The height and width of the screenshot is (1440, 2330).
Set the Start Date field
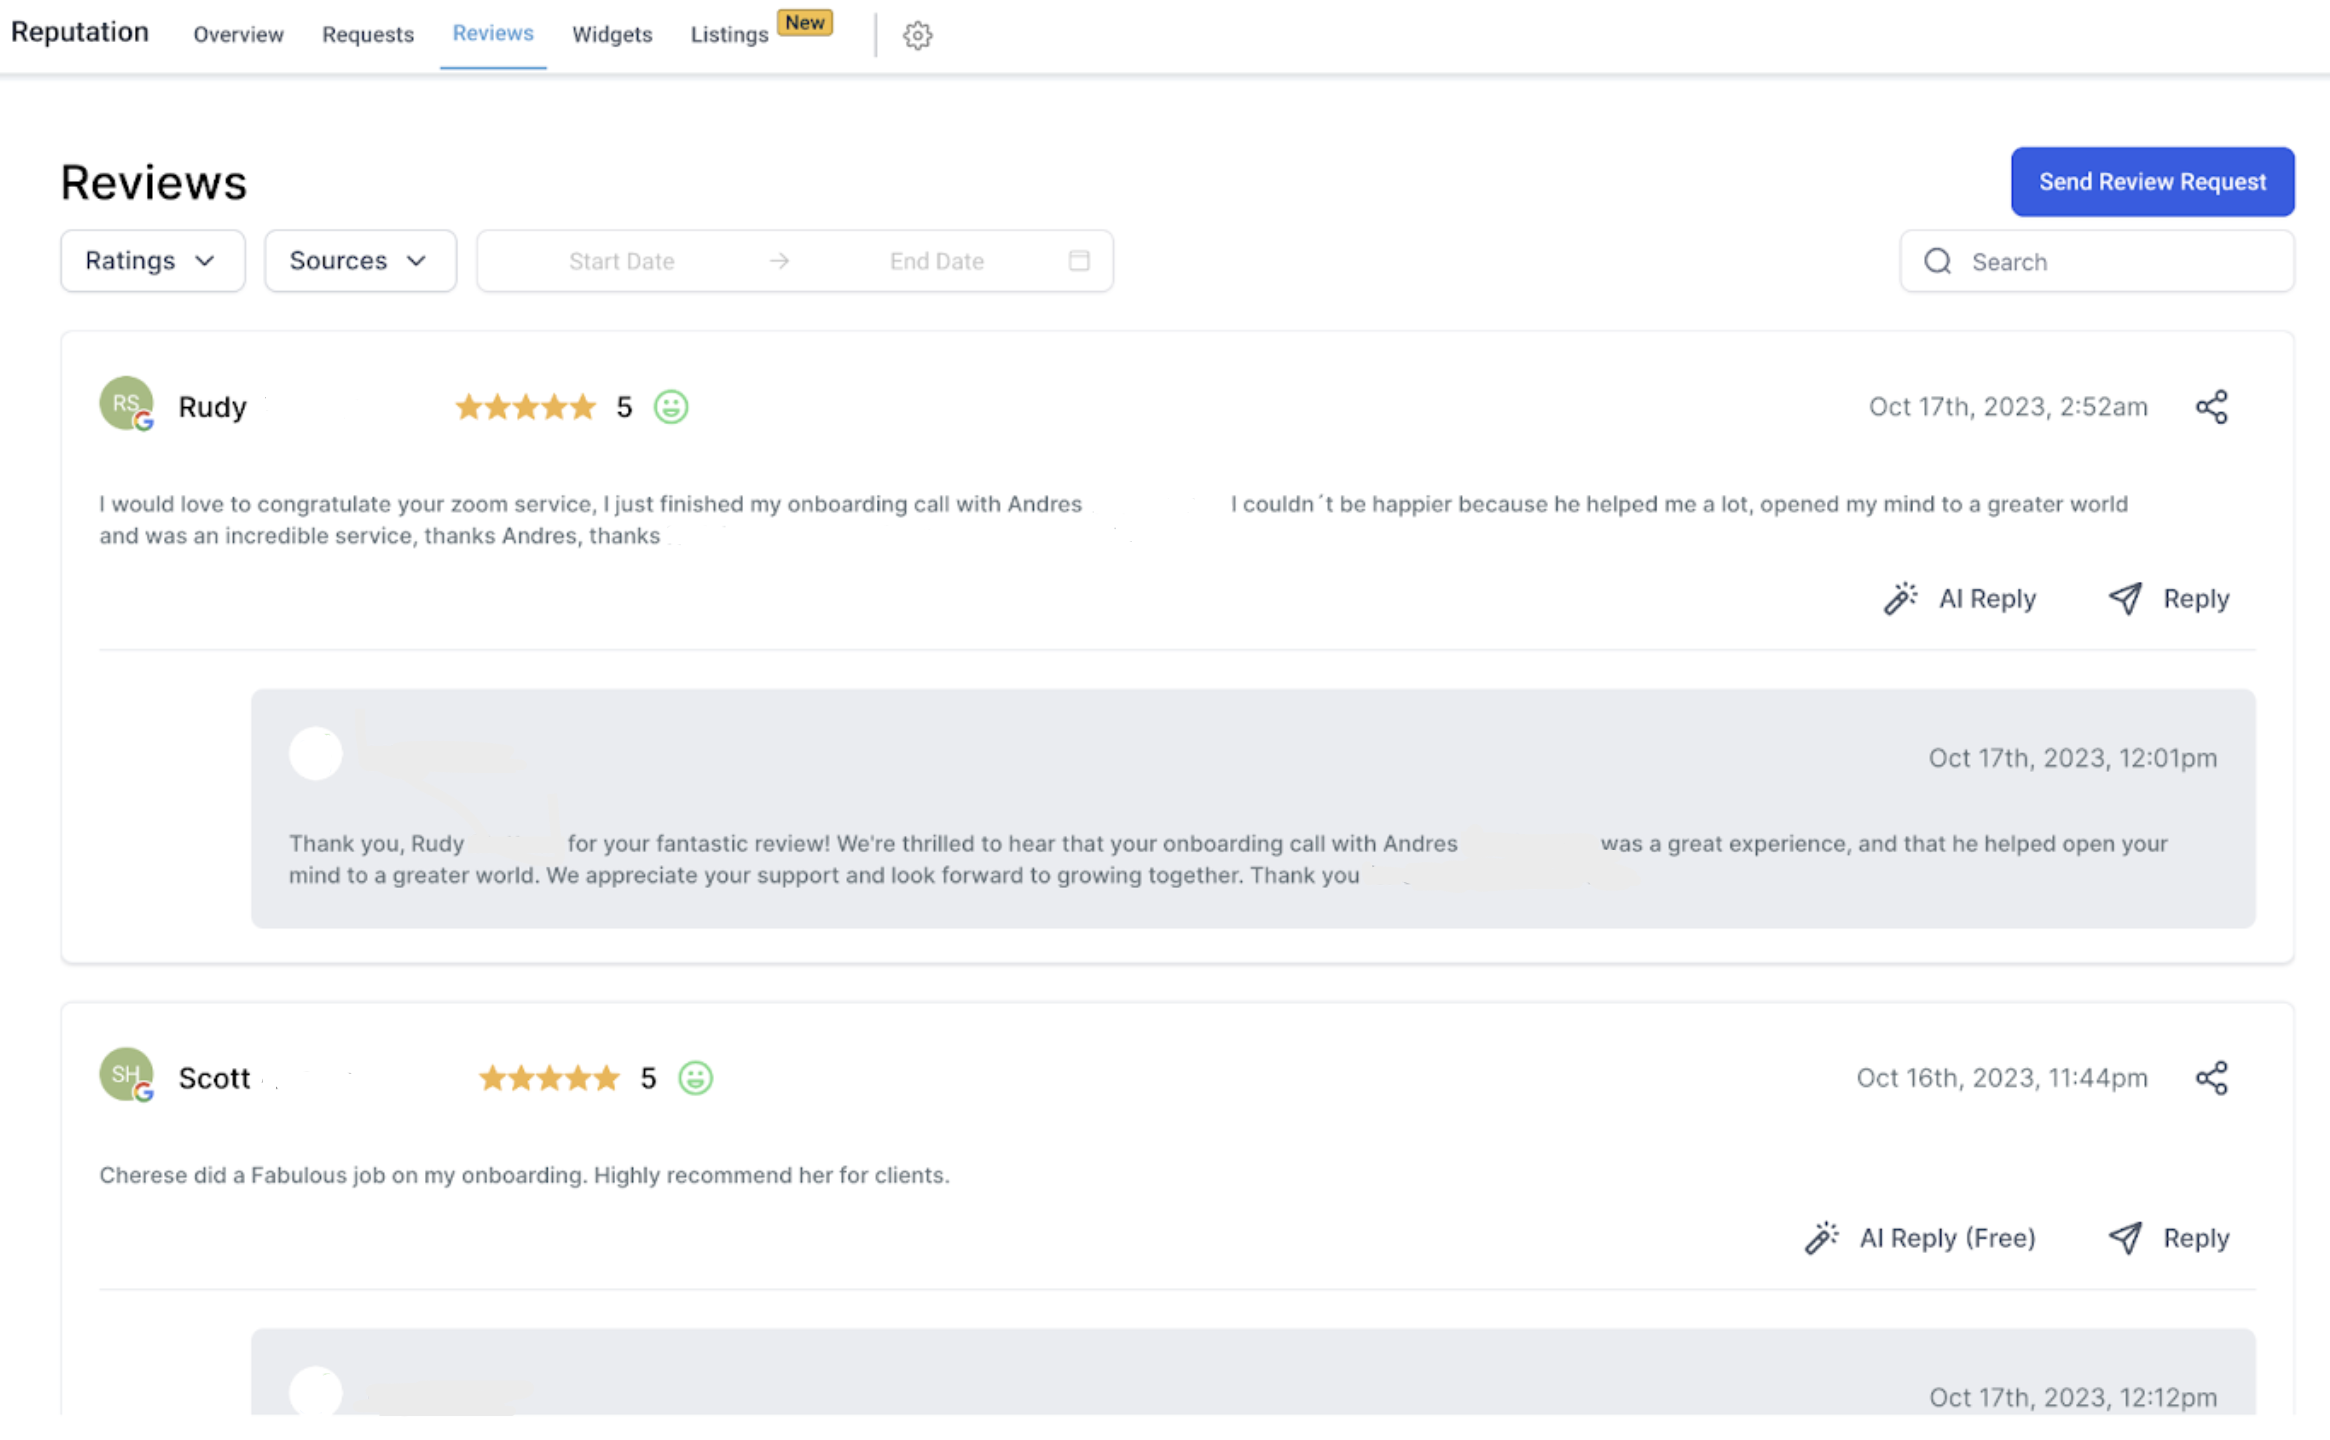[x=621, y=261]
